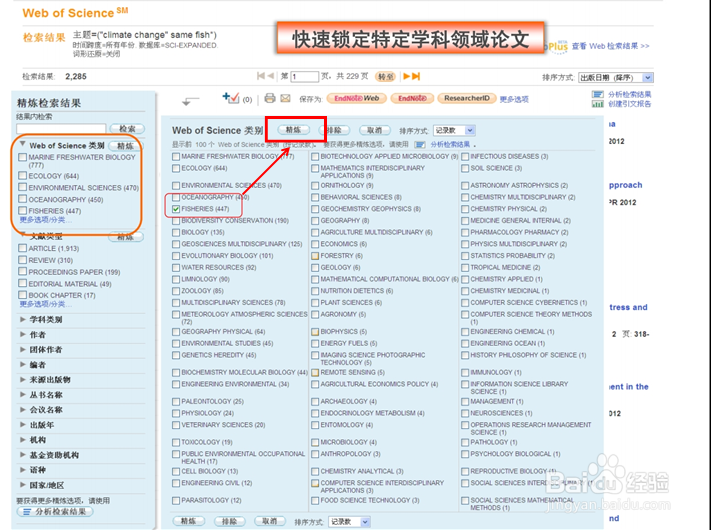Check MARINE FRESHWATER BIOLOGY in main panel
Screen dimensions: 711x530
click(x=176, y=156)
